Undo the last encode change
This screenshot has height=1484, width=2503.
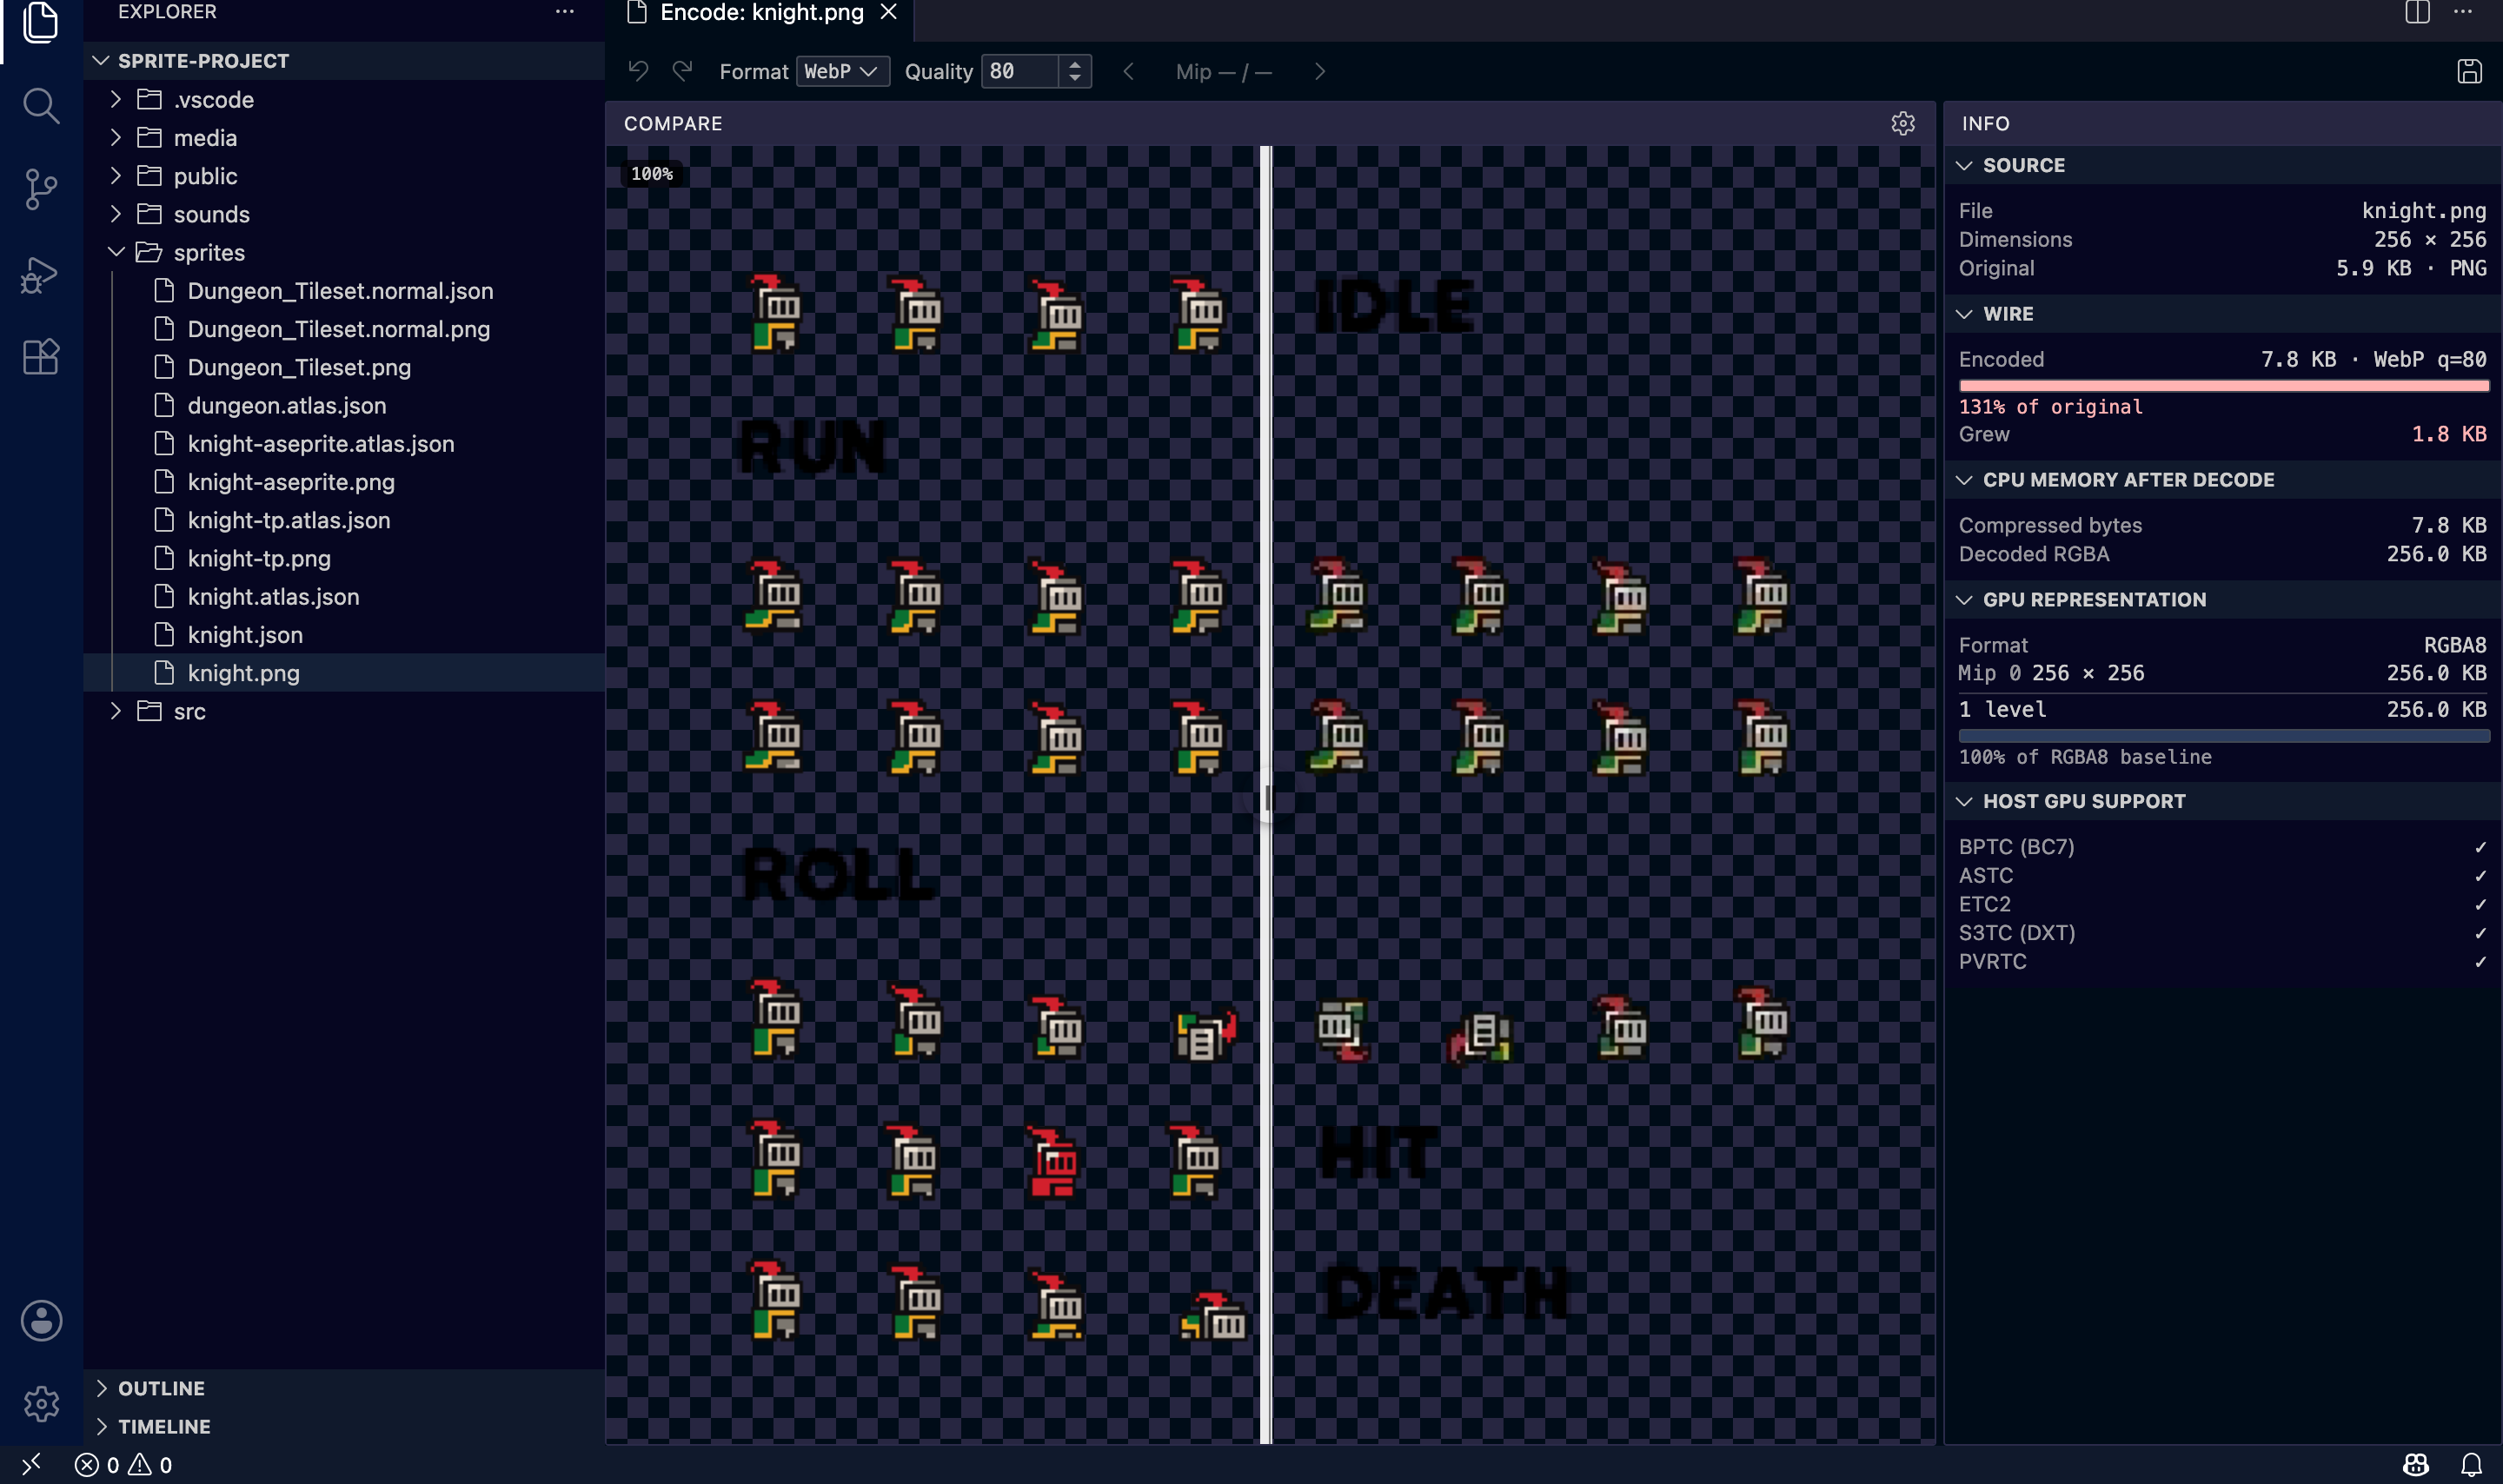(638, 71)
